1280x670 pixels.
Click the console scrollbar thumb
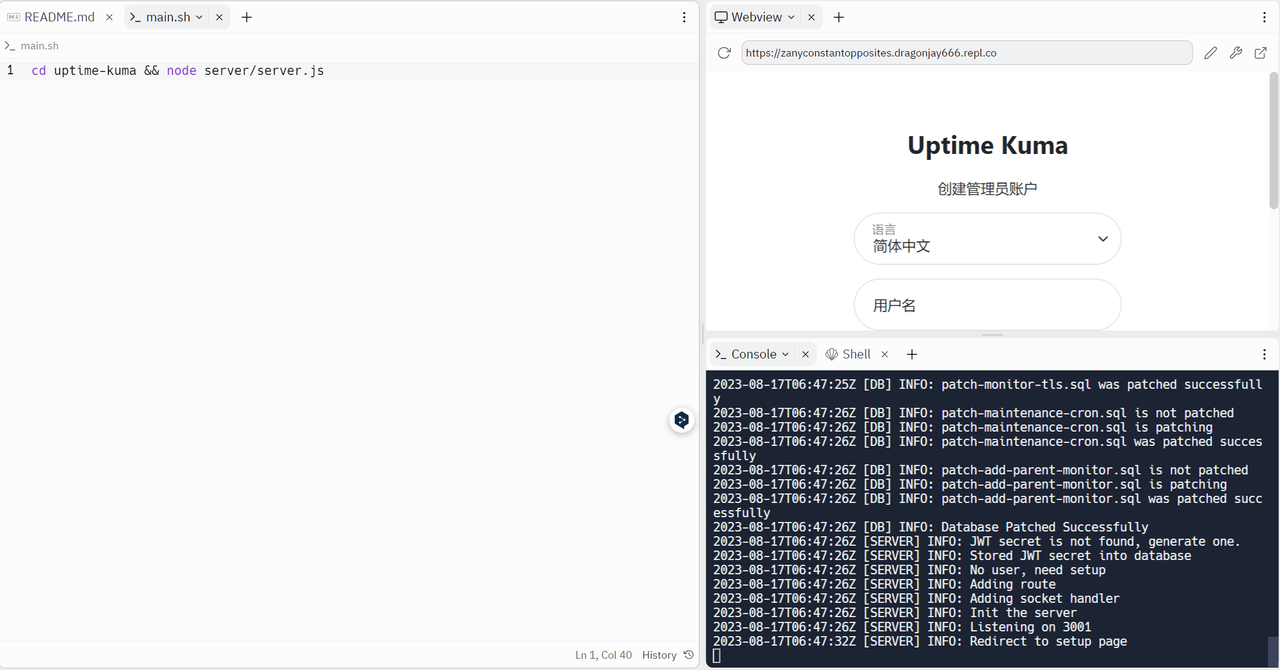tap(1273, 651)
